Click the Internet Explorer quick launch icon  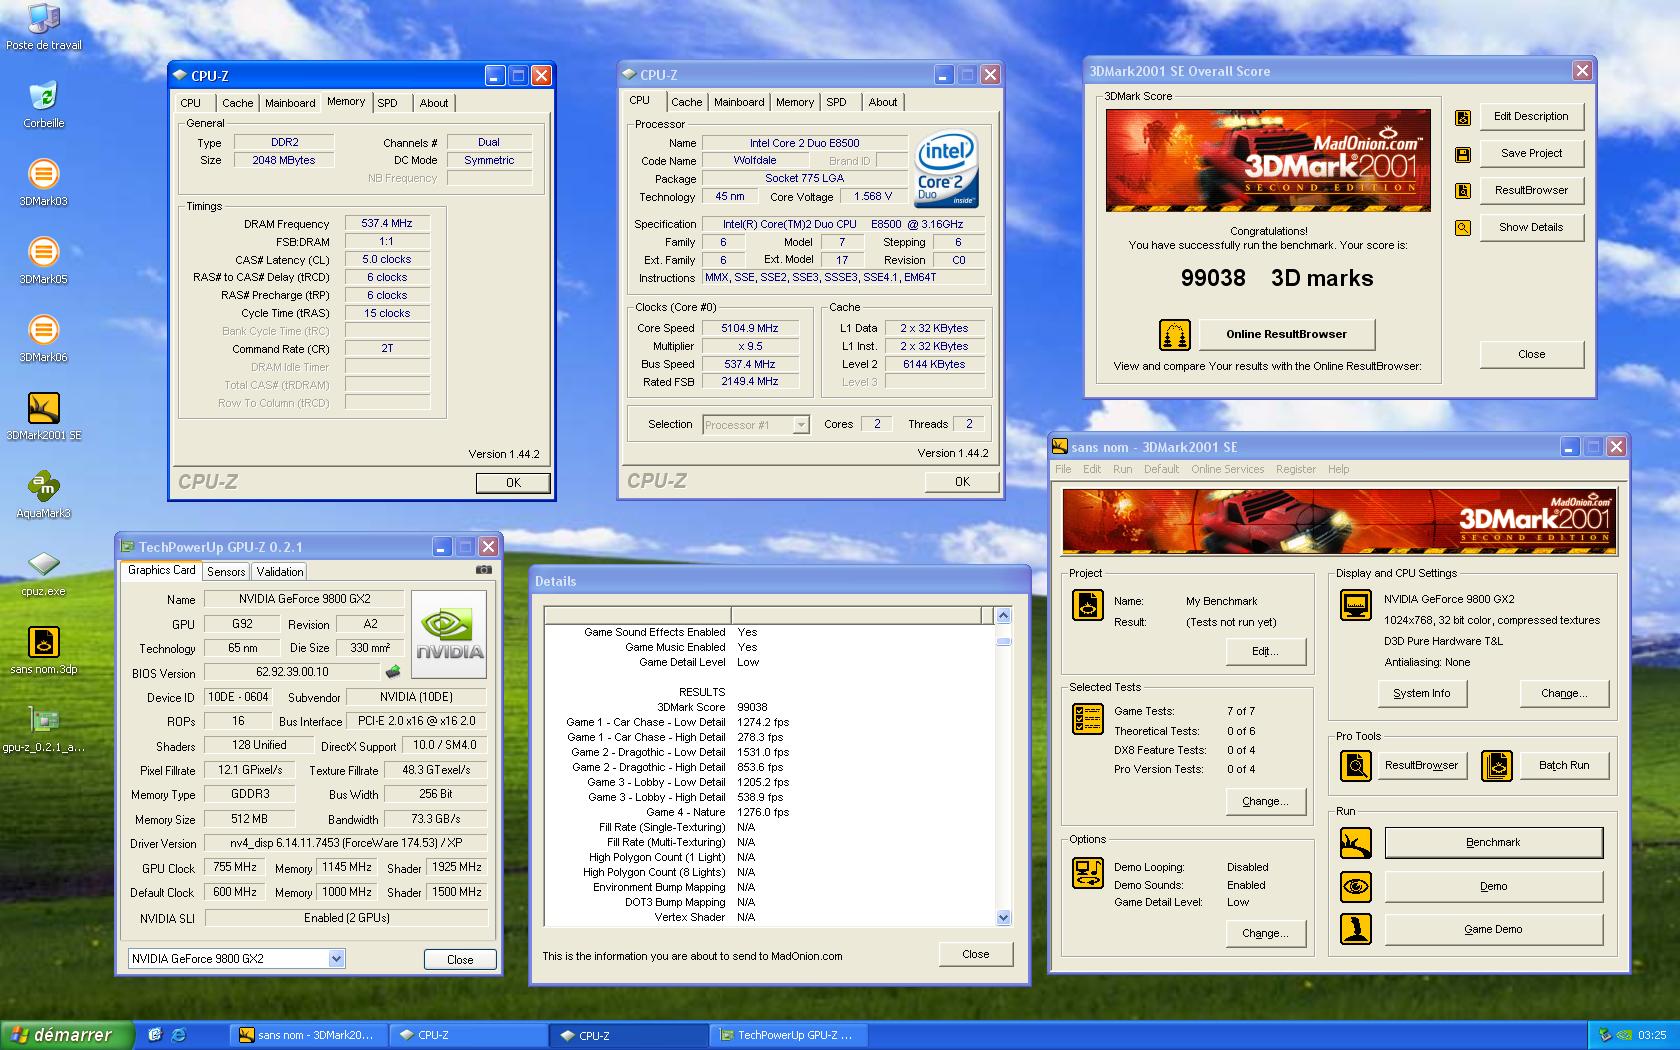coord(178,1035)
